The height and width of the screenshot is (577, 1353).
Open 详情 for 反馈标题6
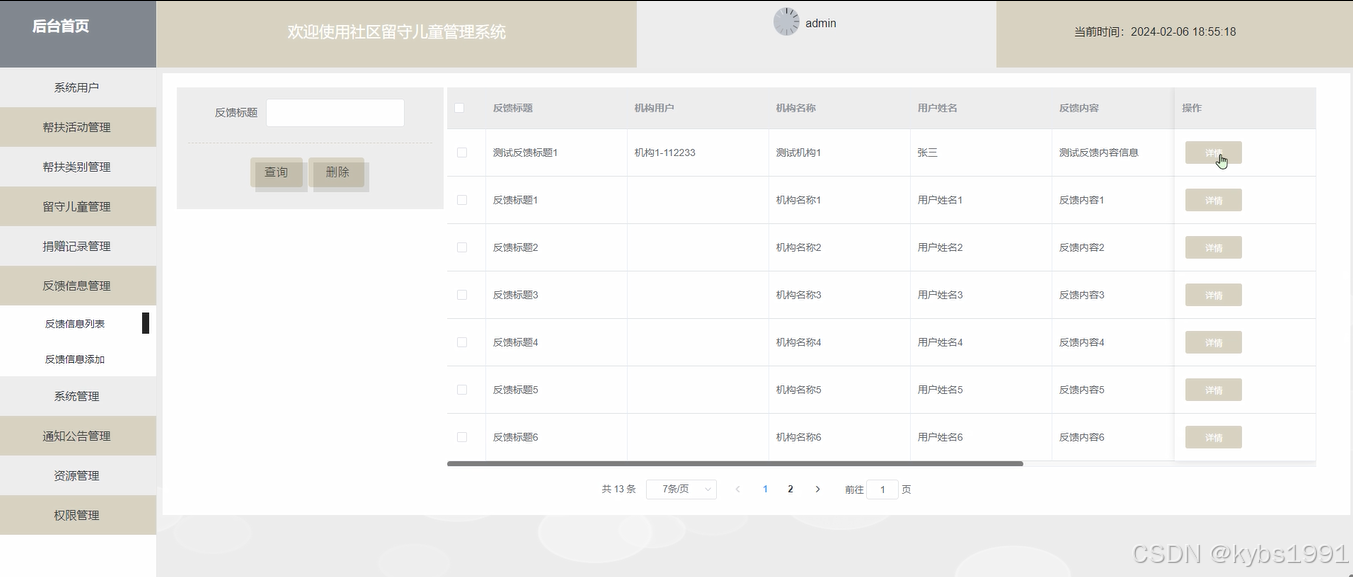point(1213,437)
